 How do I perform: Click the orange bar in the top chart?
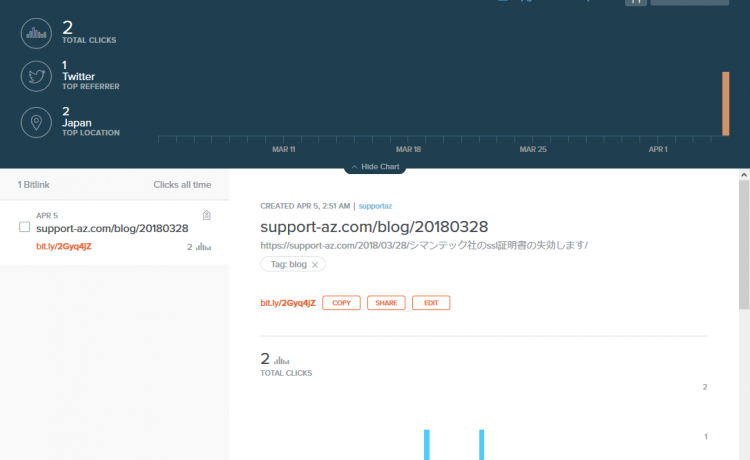click(726, 104)
